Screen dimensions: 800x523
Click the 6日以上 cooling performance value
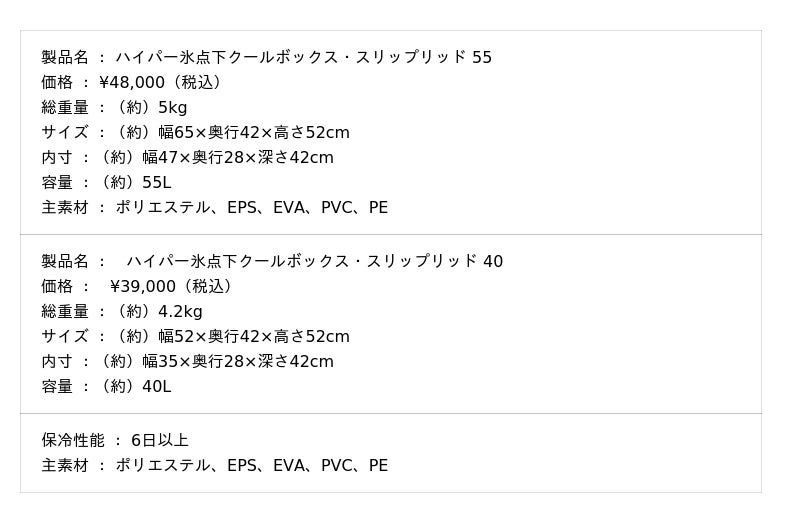tap(159, 441)
